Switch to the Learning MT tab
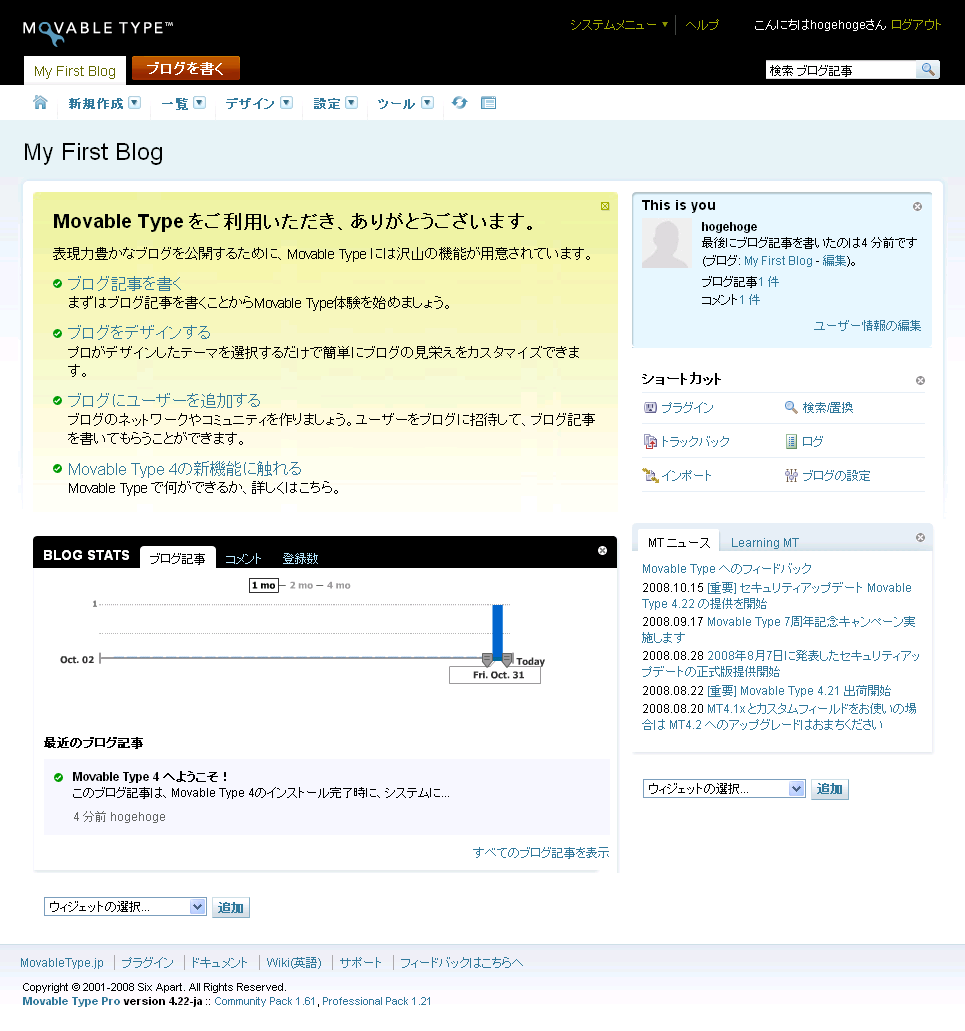This screenshot has width=965, height=1031. (765, 542)
